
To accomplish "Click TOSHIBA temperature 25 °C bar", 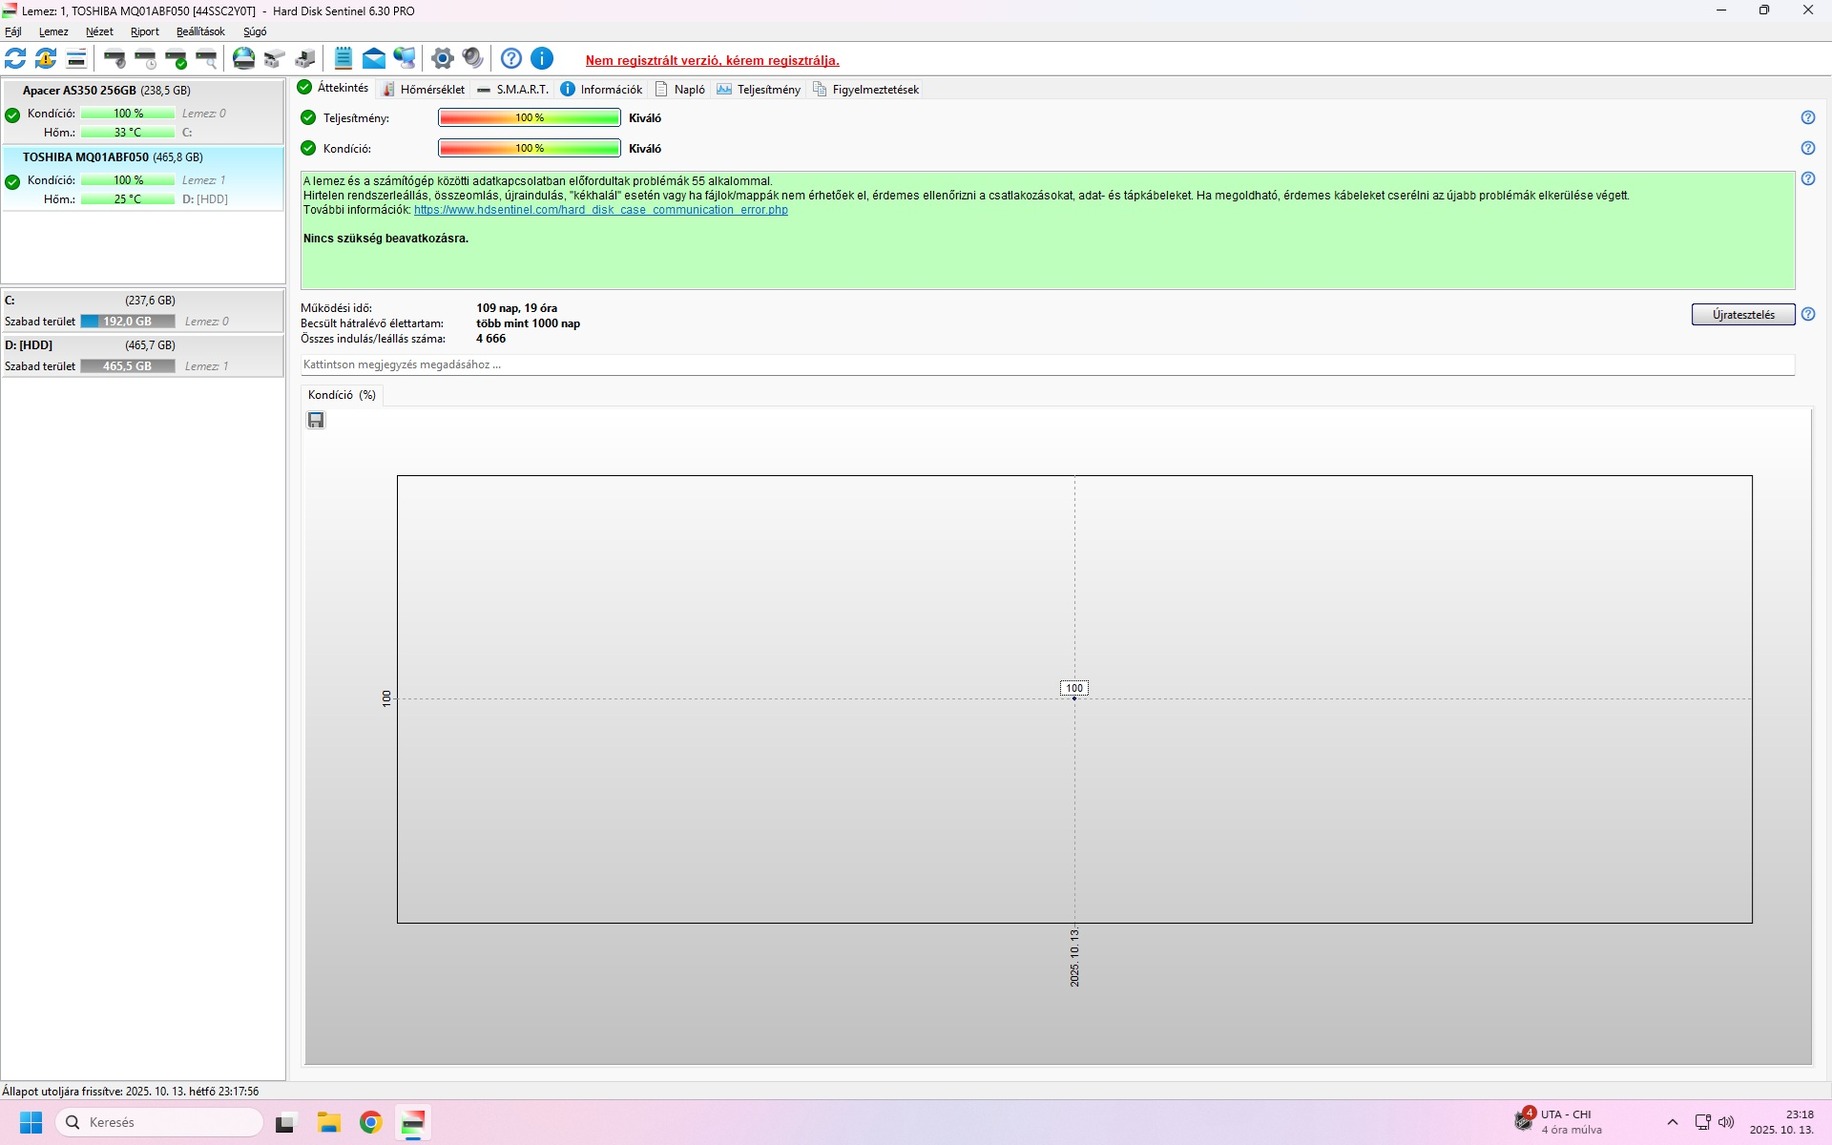I will [x=128, y=199].
